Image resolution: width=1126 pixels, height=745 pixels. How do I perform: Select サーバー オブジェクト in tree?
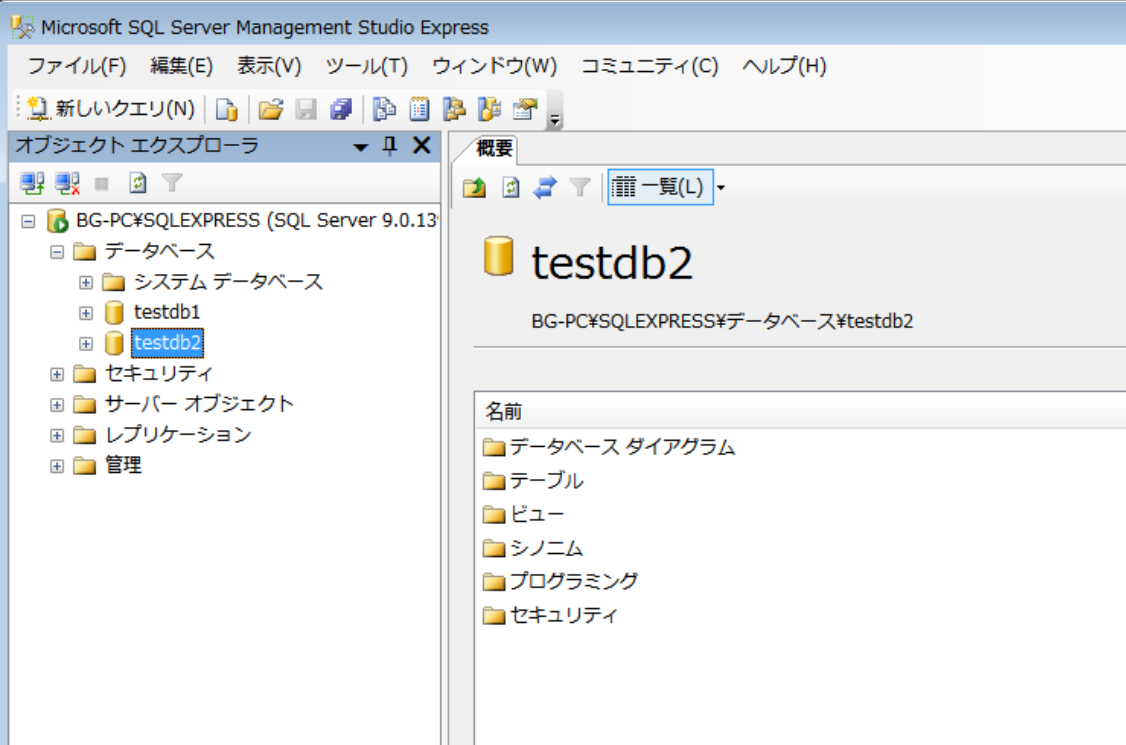pyautogui.click(x=199, y=404)
